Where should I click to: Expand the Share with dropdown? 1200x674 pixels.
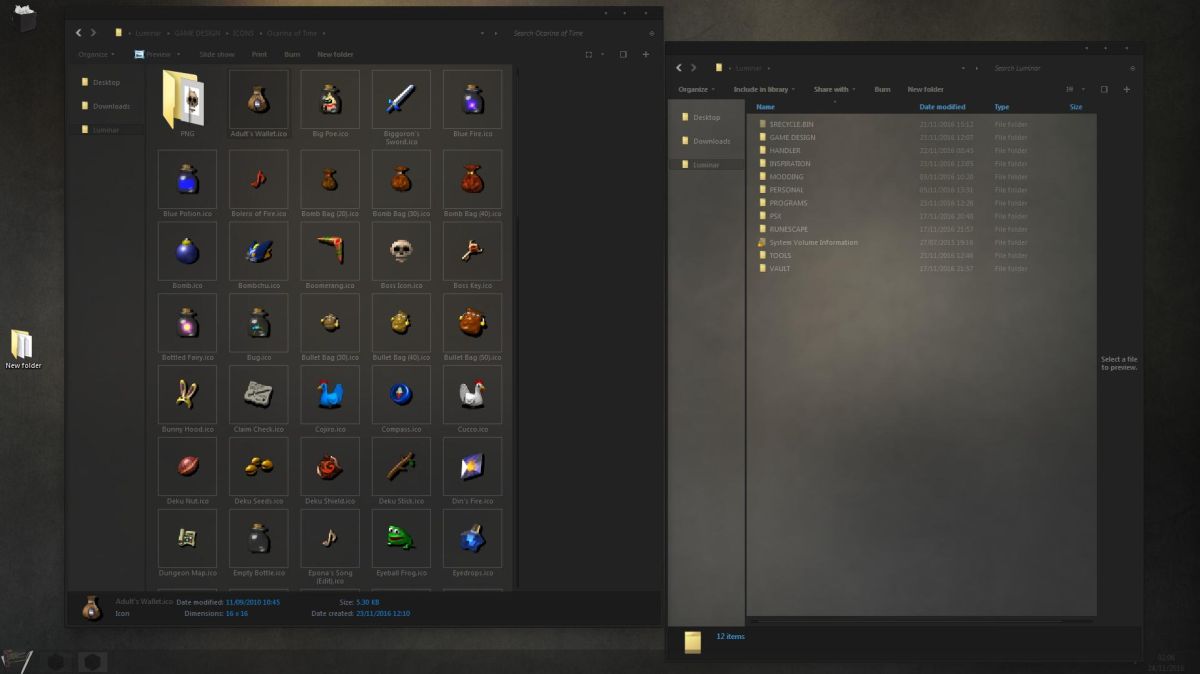pyautogui.click(x=834, y=89)
